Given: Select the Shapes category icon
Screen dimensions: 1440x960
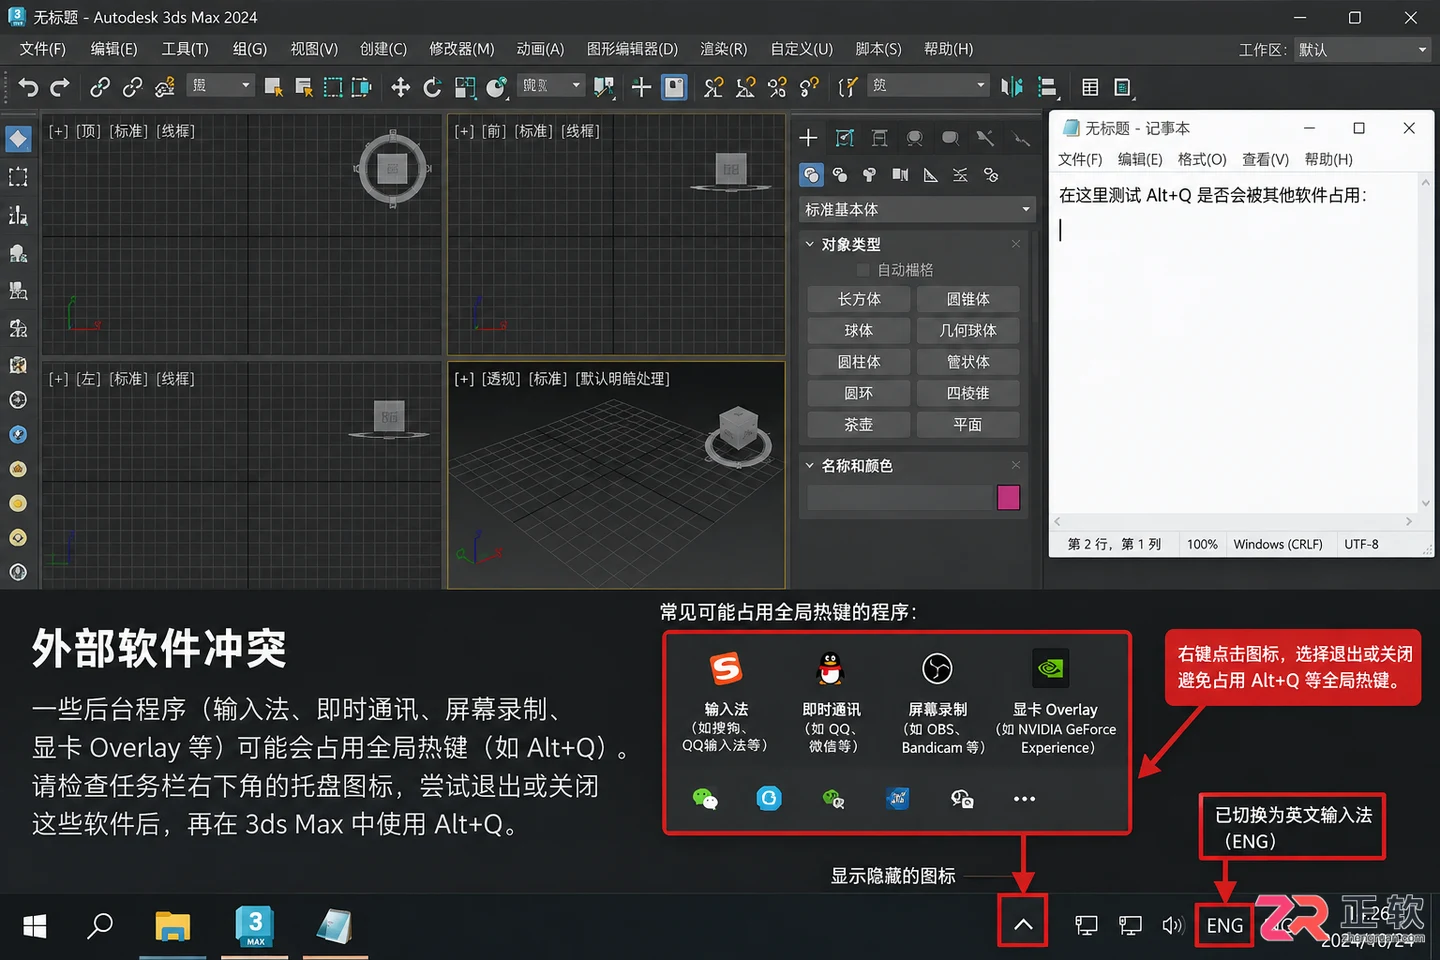Looking at the screenshot, I should 840,175.
